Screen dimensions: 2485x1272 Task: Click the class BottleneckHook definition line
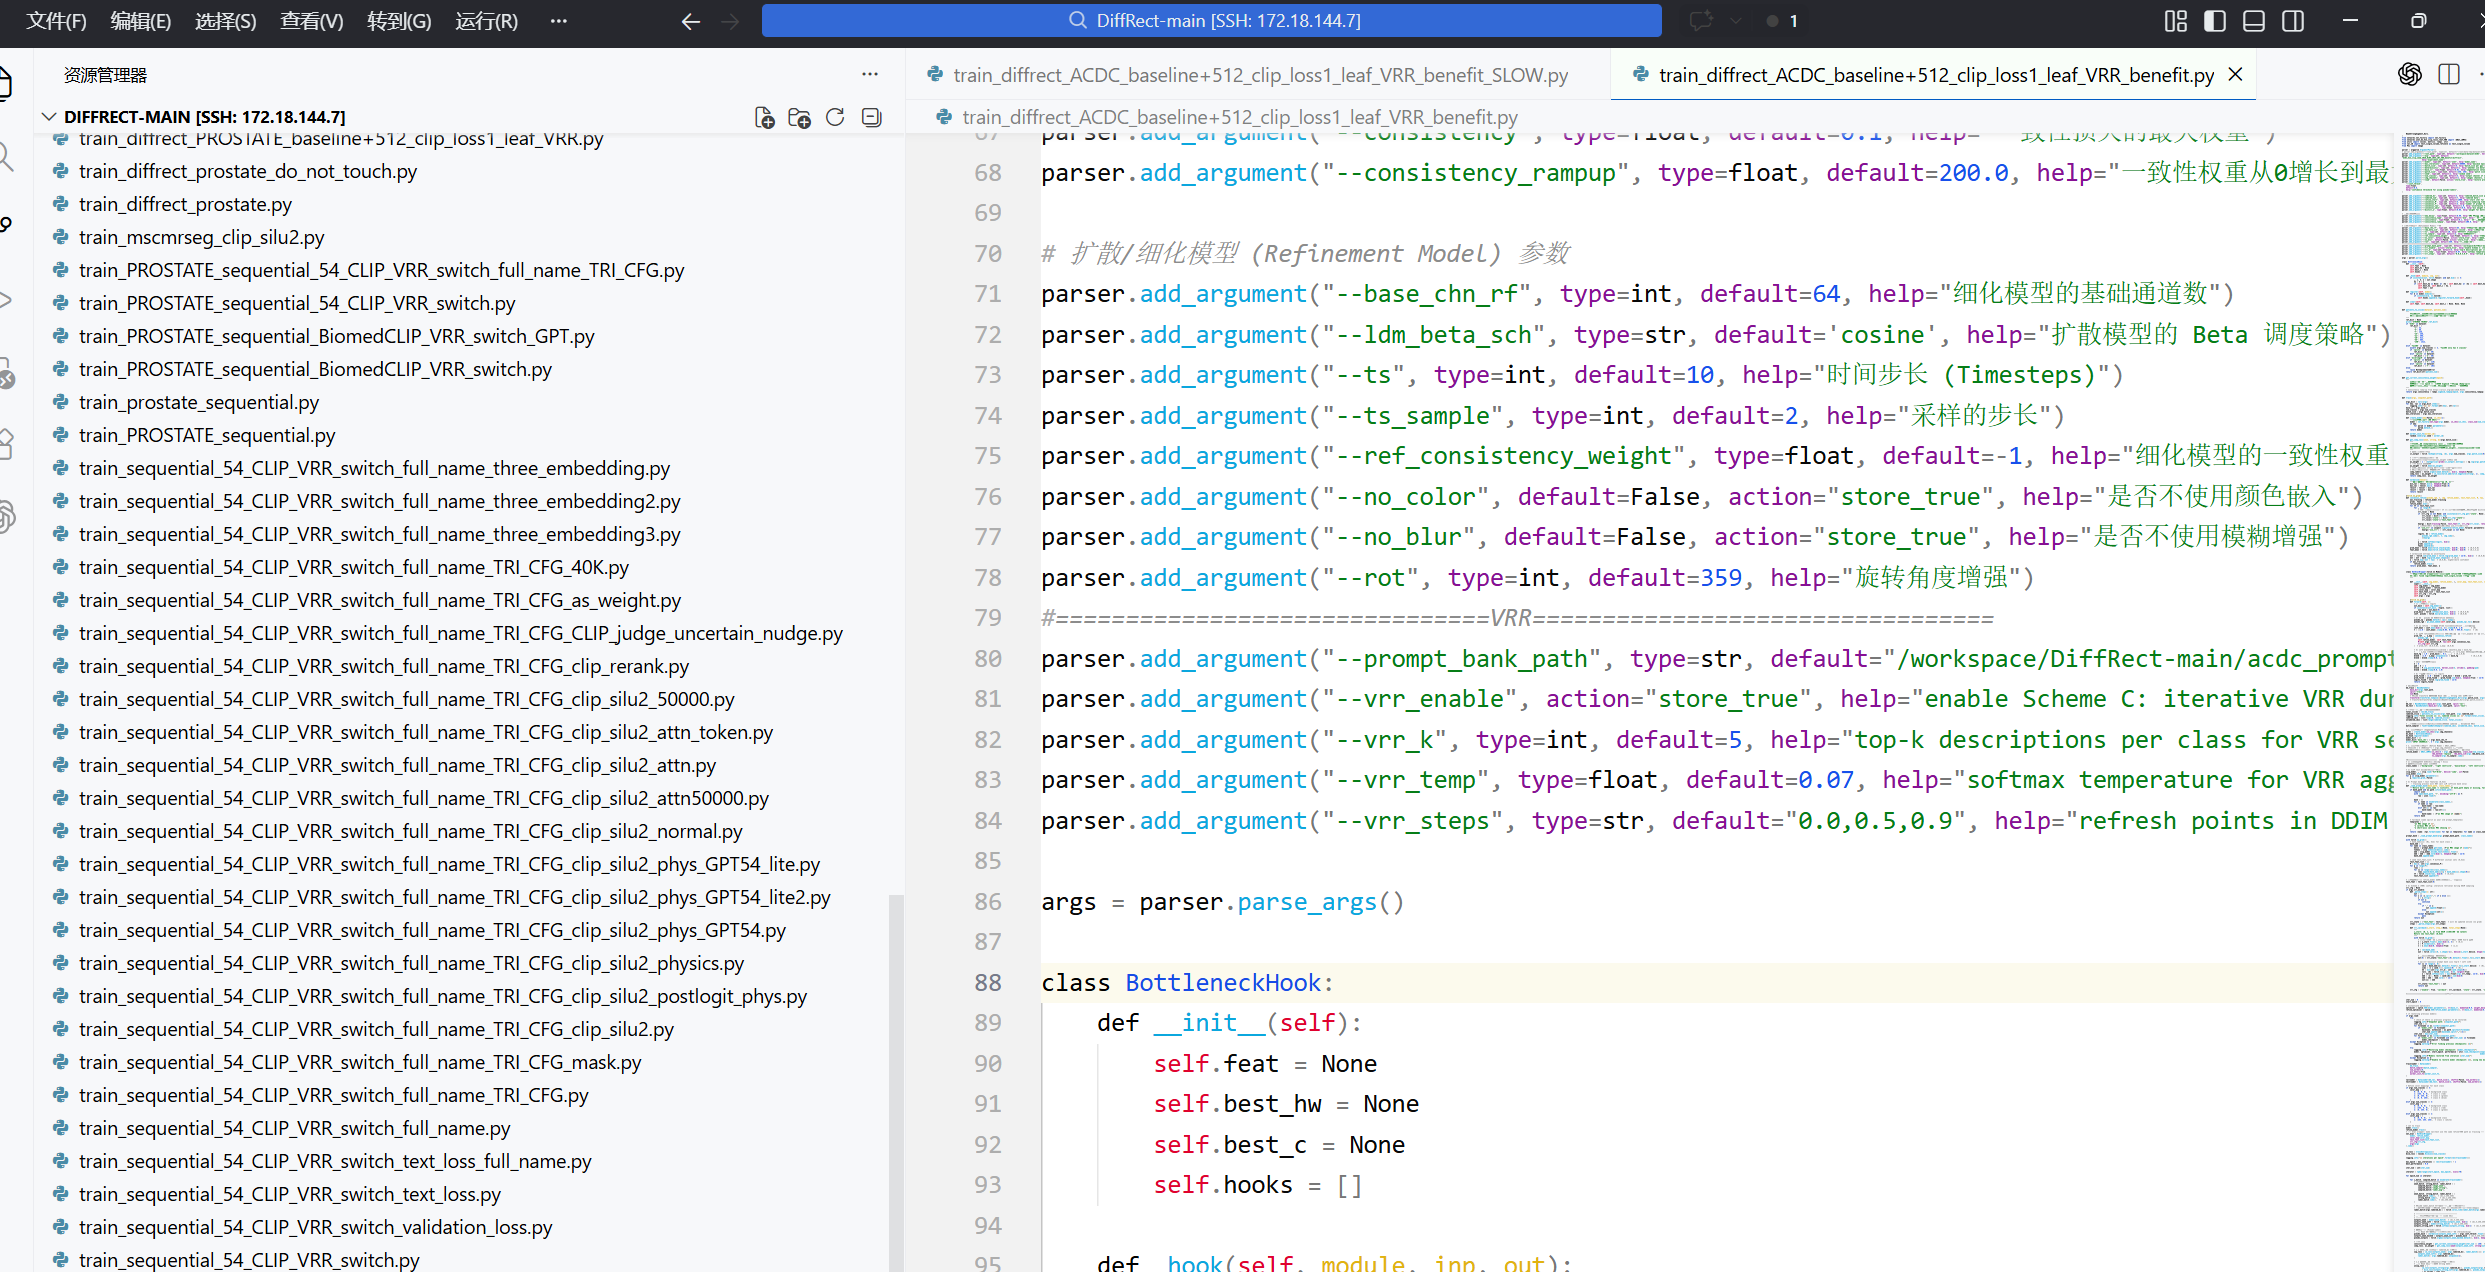(x=1186, y=983)
